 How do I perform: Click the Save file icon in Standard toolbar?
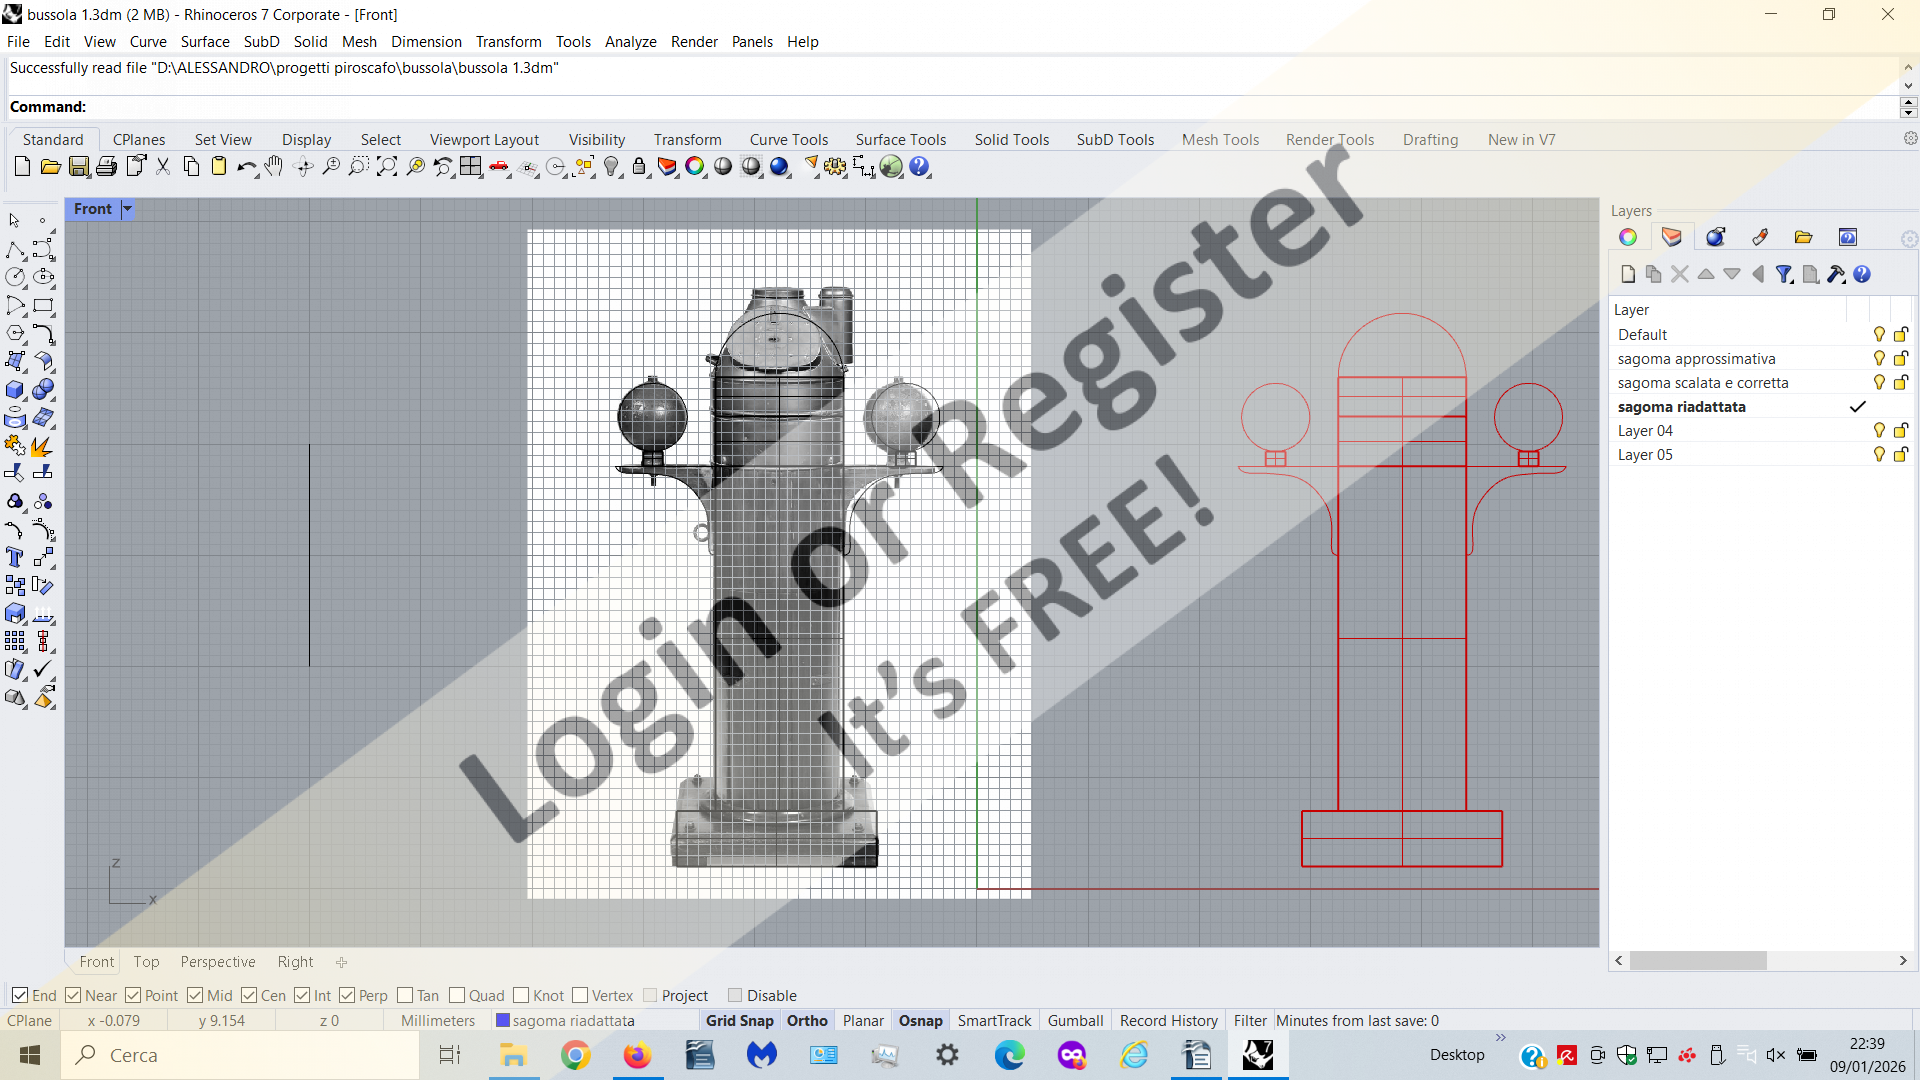pos(79,167)
